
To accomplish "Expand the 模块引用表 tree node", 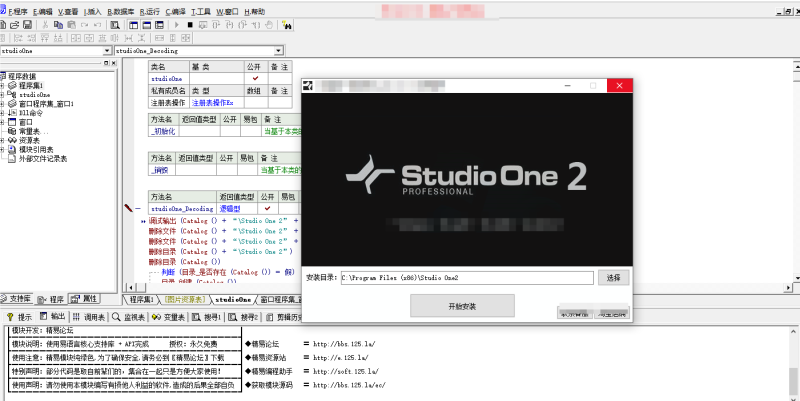I will [2, 150].
